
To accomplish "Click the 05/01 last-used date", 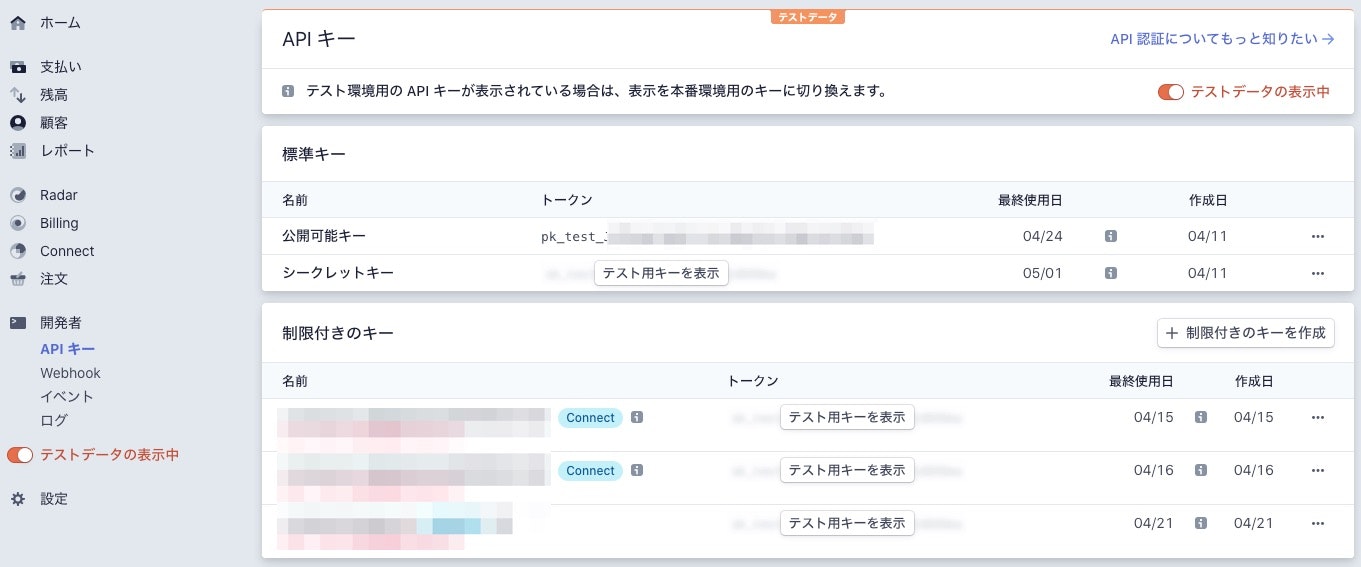I will click(x=1045, y=272).
